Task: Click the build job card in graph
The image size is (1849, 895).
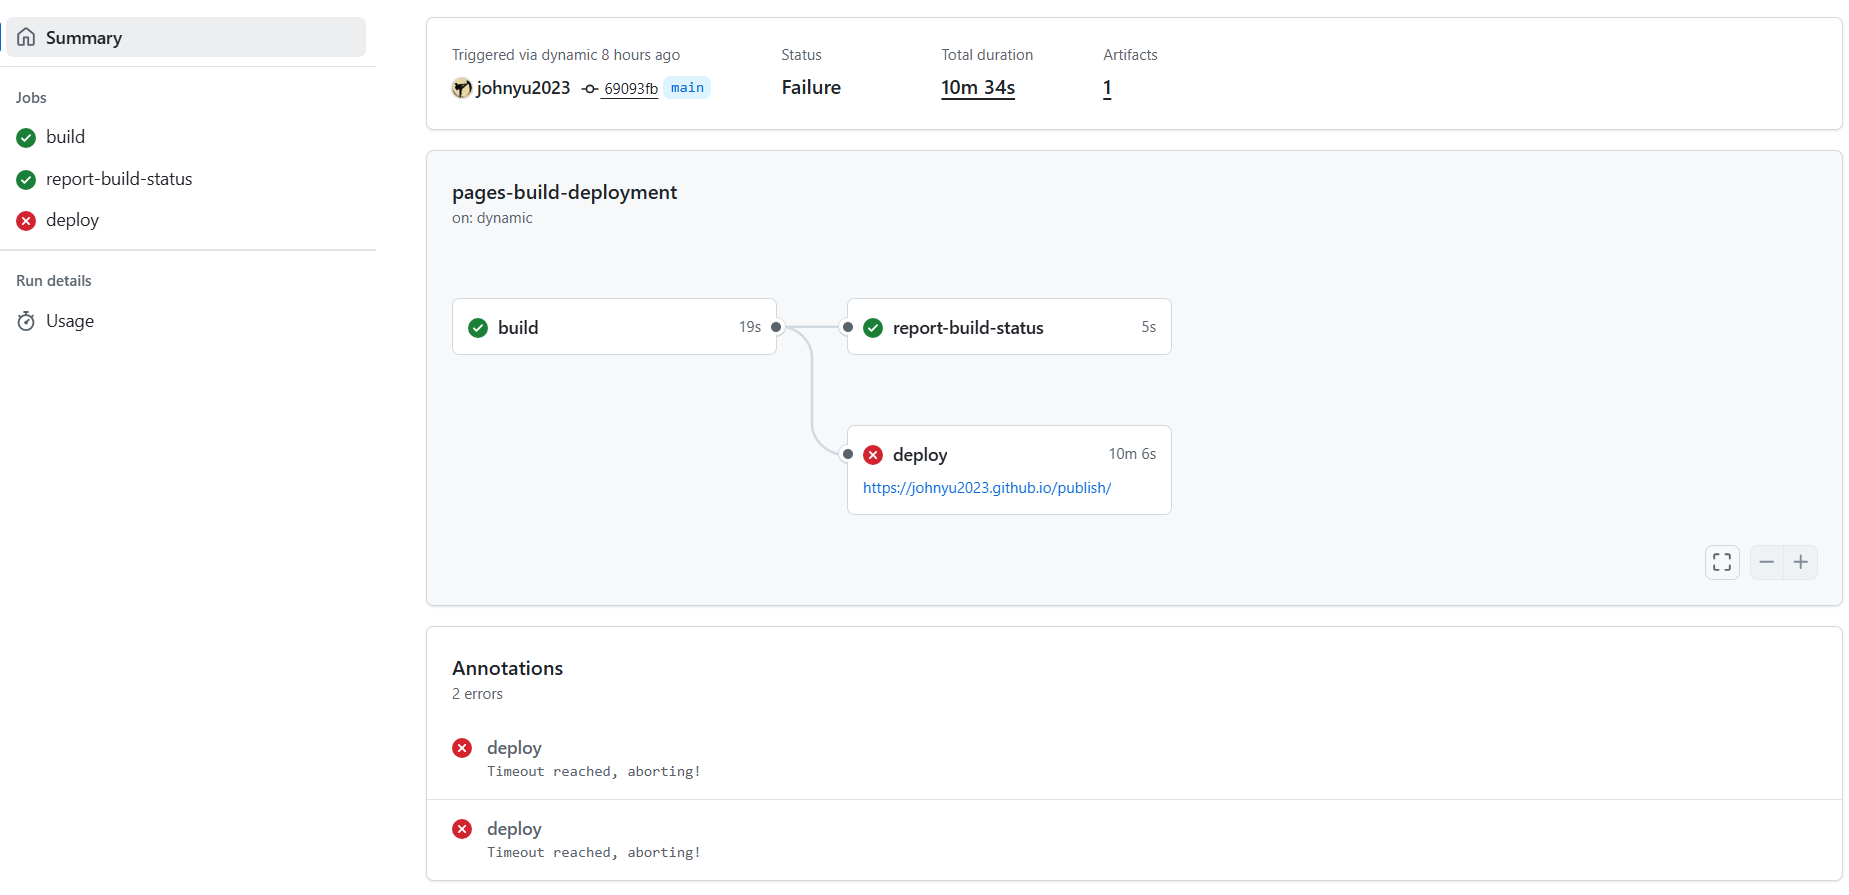Action: (614, 327)
